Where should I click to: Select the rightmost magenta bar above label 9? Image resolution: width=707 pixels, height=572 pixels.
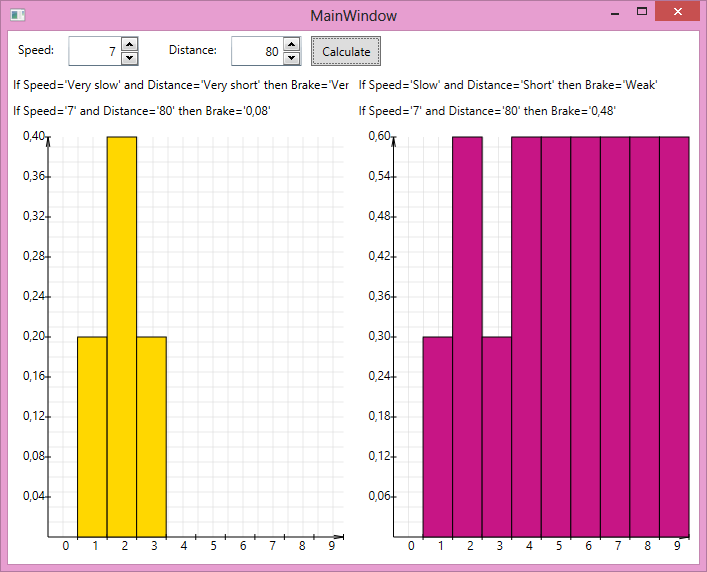(x=674, y=336)
